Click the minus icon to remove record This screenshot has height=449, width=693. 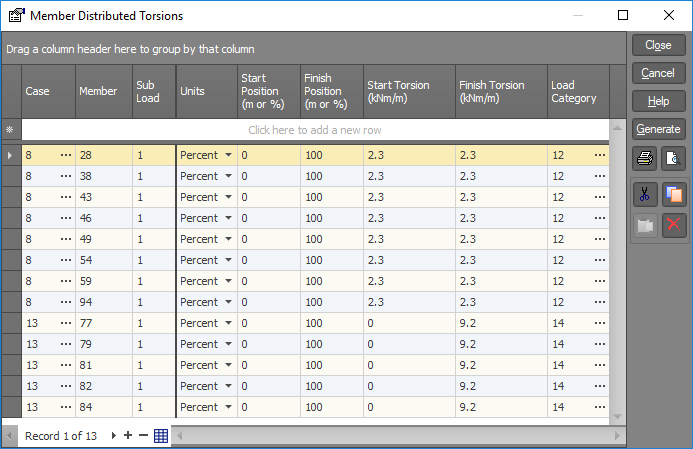point(143,436)
